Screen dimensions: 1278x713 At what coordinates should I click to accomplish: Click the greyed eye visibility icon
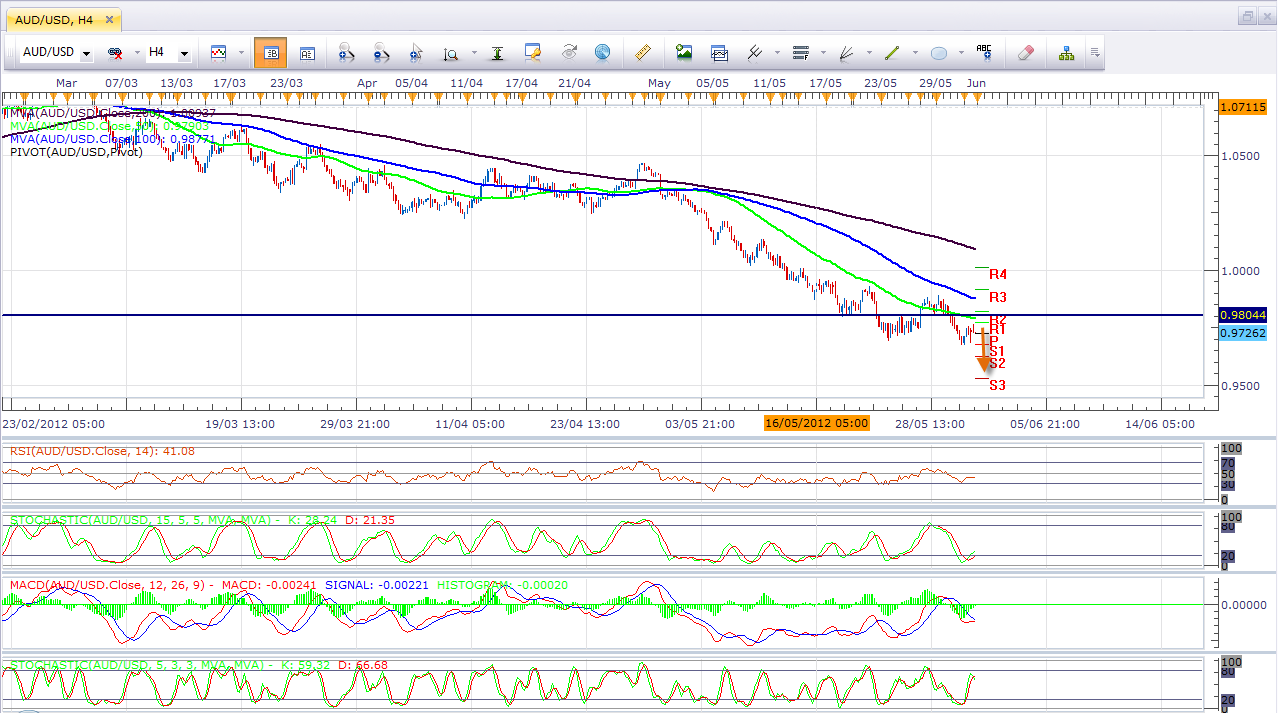(x=569, y=52)
